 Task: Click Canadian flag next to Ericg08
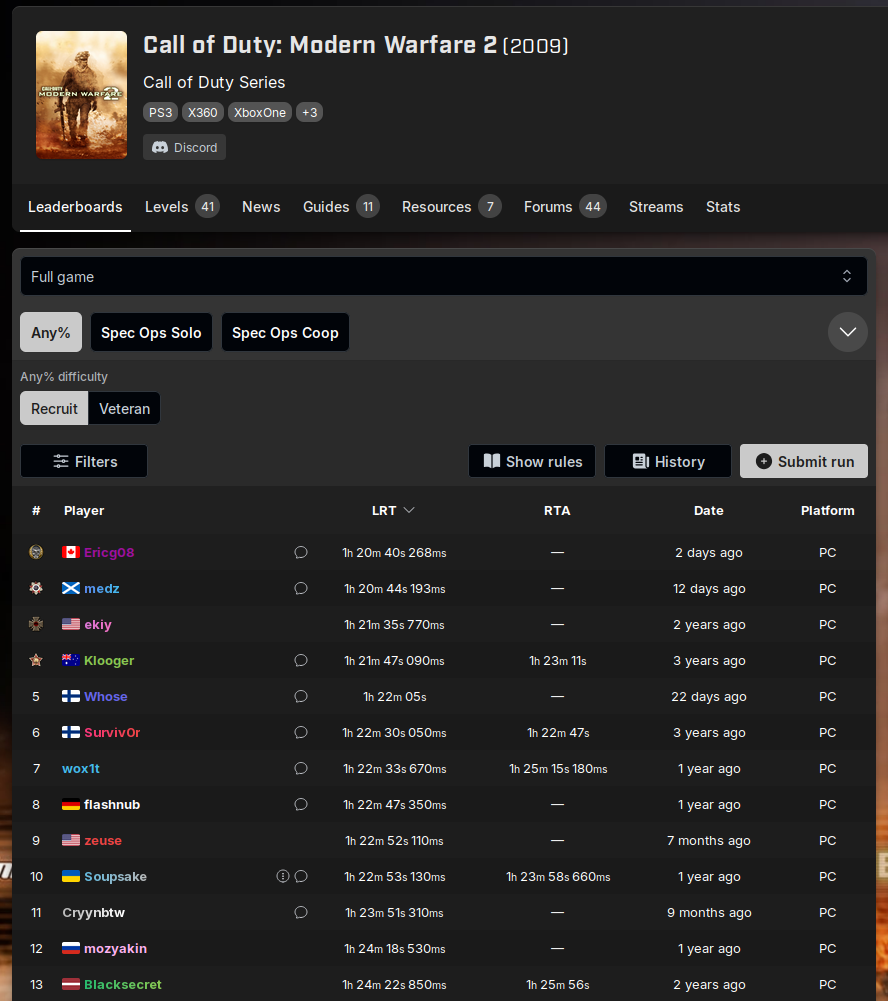pos(71,552)
